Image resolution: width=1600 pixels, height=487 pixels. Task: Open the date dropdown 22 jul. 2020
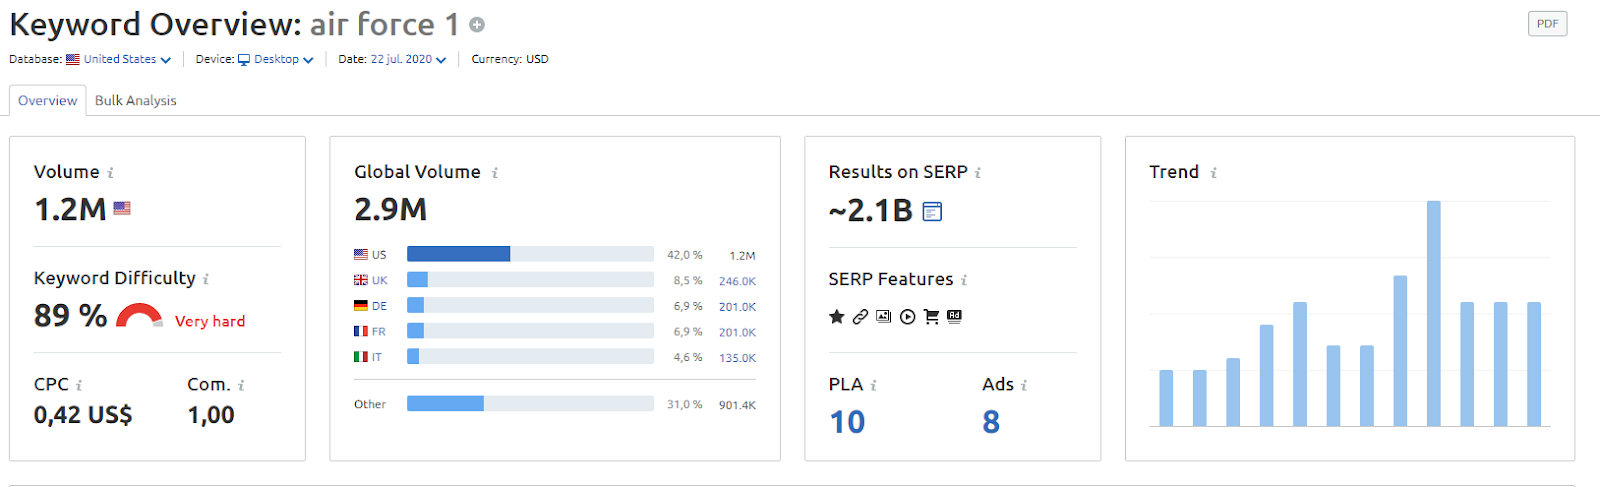pyautogui.click(x=408, y=59)
